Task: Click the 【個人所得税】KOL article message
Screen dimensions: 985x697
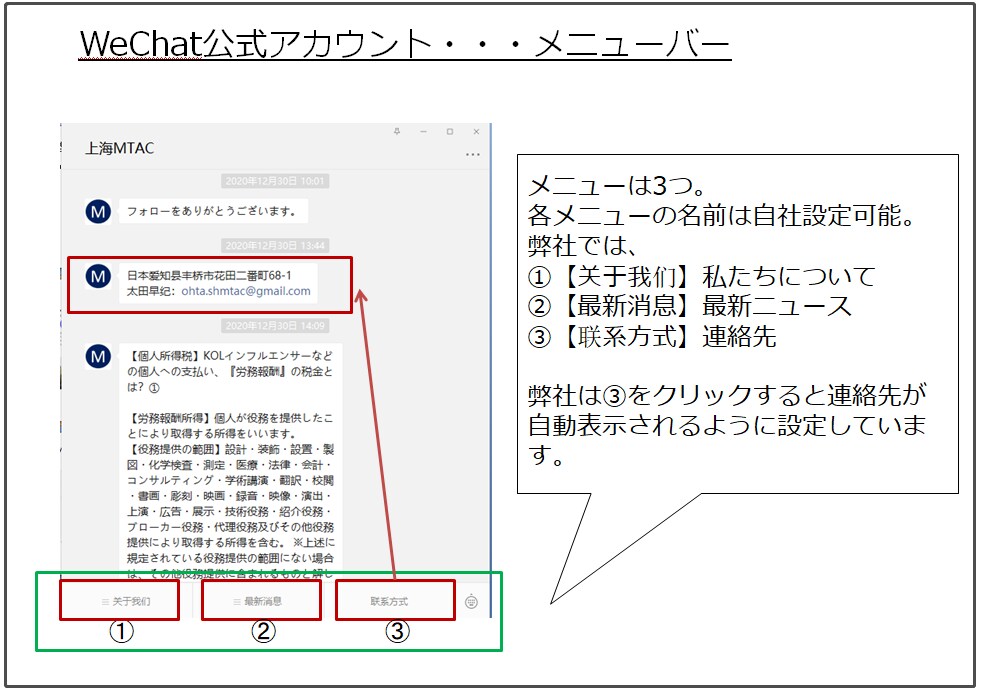Action: pos(231,462)
